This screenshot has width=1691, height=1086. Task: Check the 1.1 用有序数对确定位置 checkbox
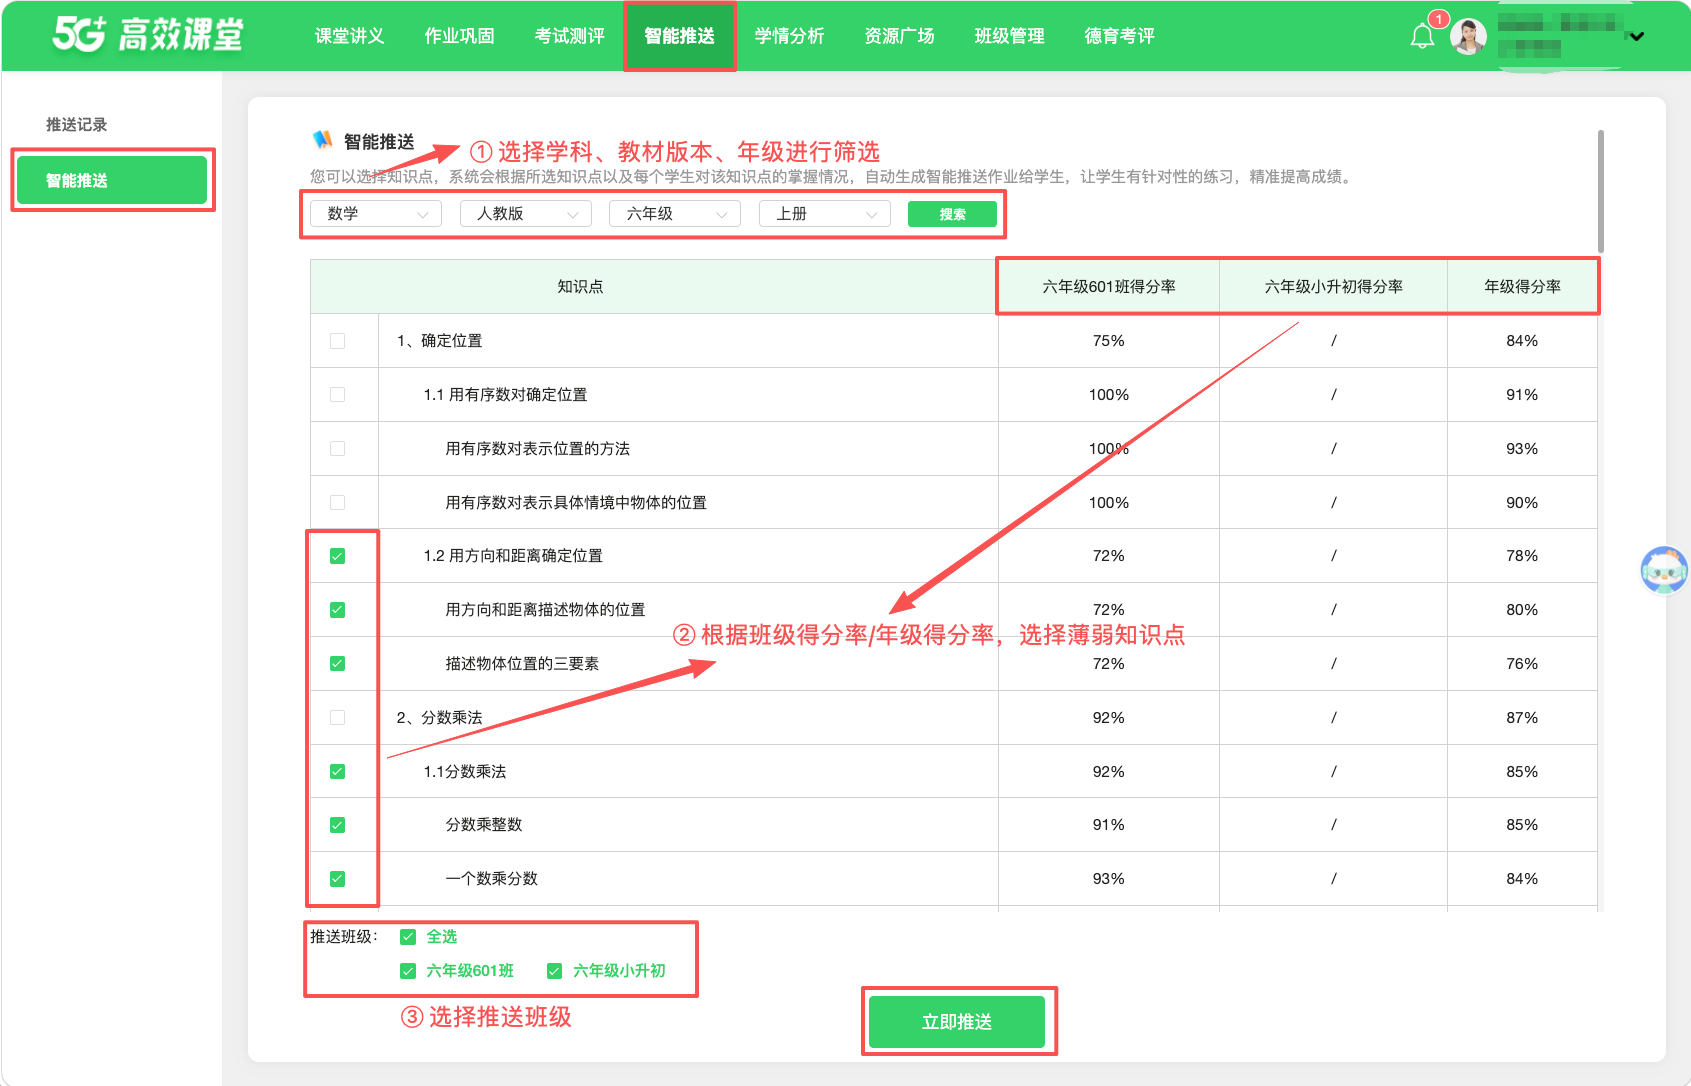point(337,395)
